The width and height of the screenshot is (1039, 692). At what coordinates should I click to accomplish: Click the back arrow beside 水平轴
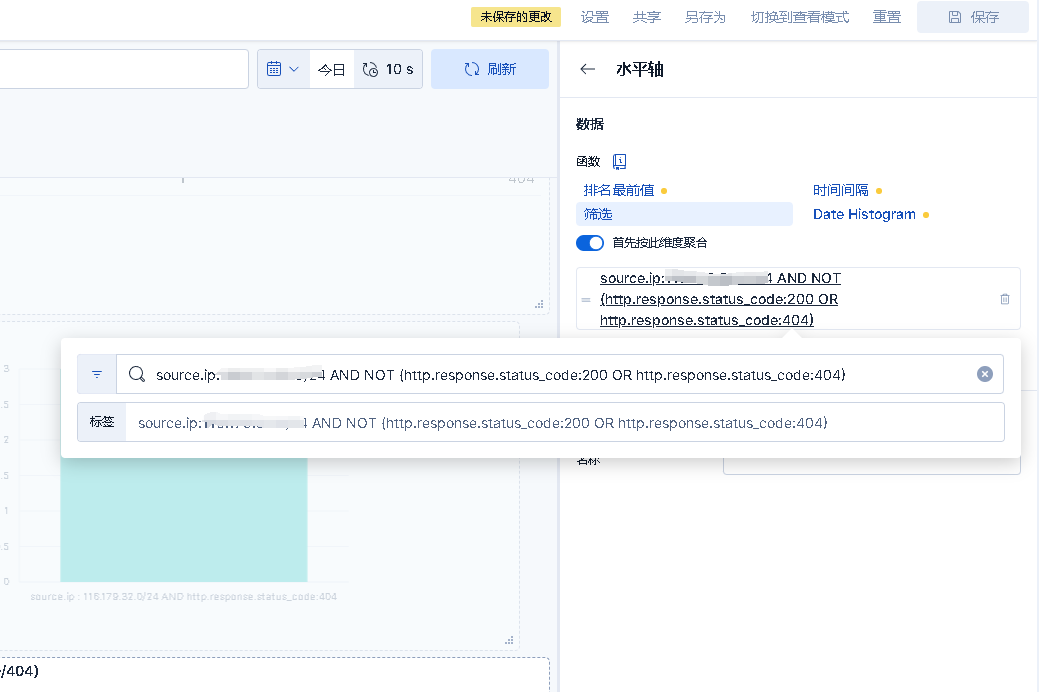tap(588, 69)
